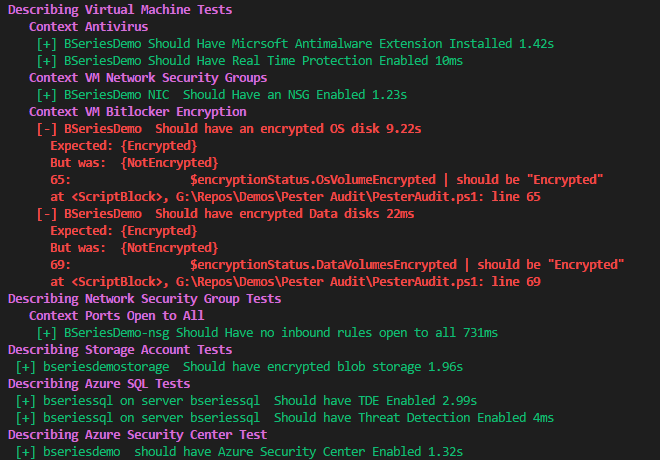Click the [+] marker before BSeriesDemo NIC test
This screenshot has height=460, width=660.
pyautogui.click(x=47, y=95)
